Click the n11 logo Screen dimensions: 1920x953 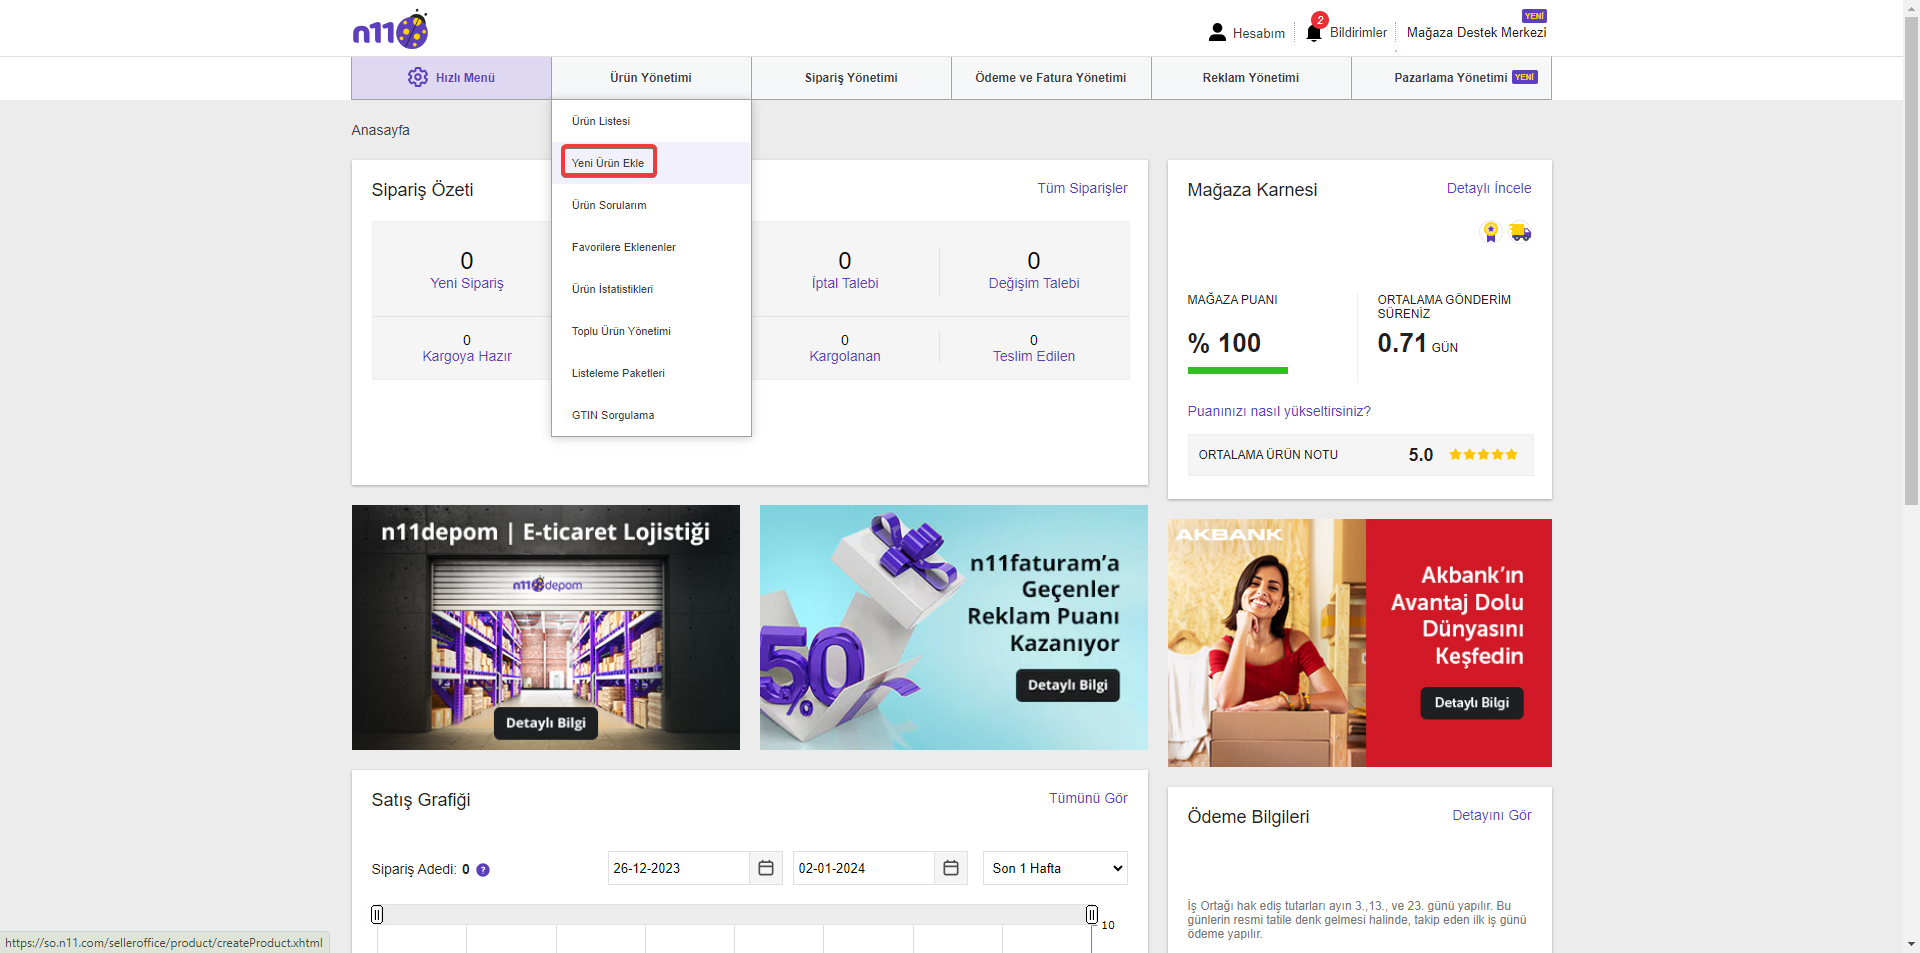click(x=390, y=30)
